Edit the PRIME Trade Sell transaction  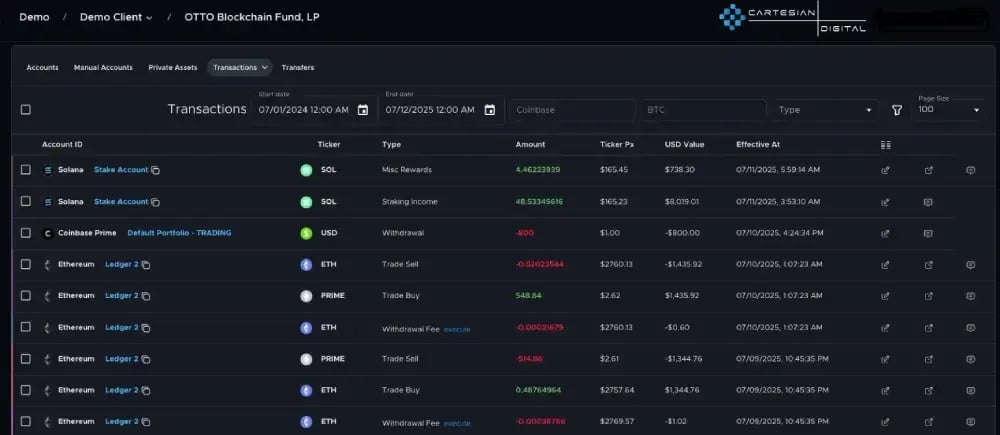pos(885,359)
